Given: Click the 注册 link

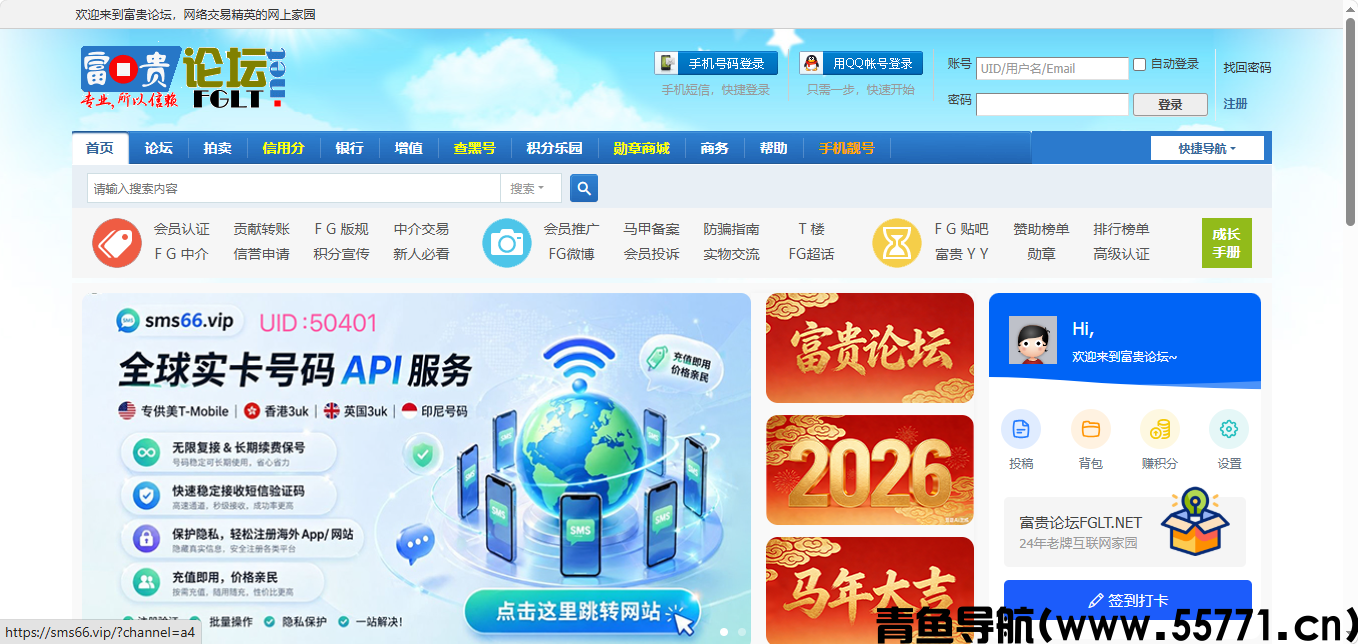Looking at the screenshot, I should (1235, 104).
